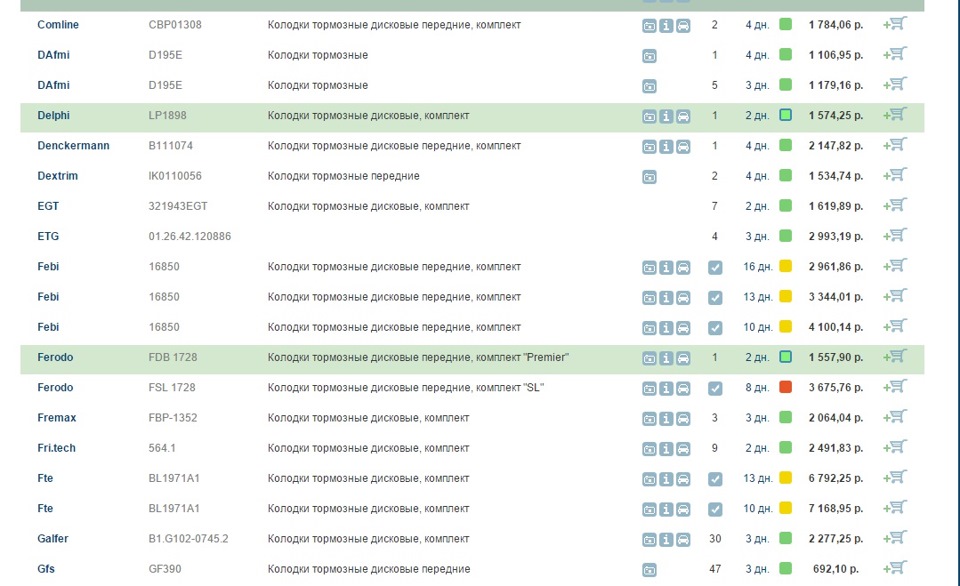
Task: Add Fte BL1971A1 priced 7 168,95 to cart
Action: 894,508
